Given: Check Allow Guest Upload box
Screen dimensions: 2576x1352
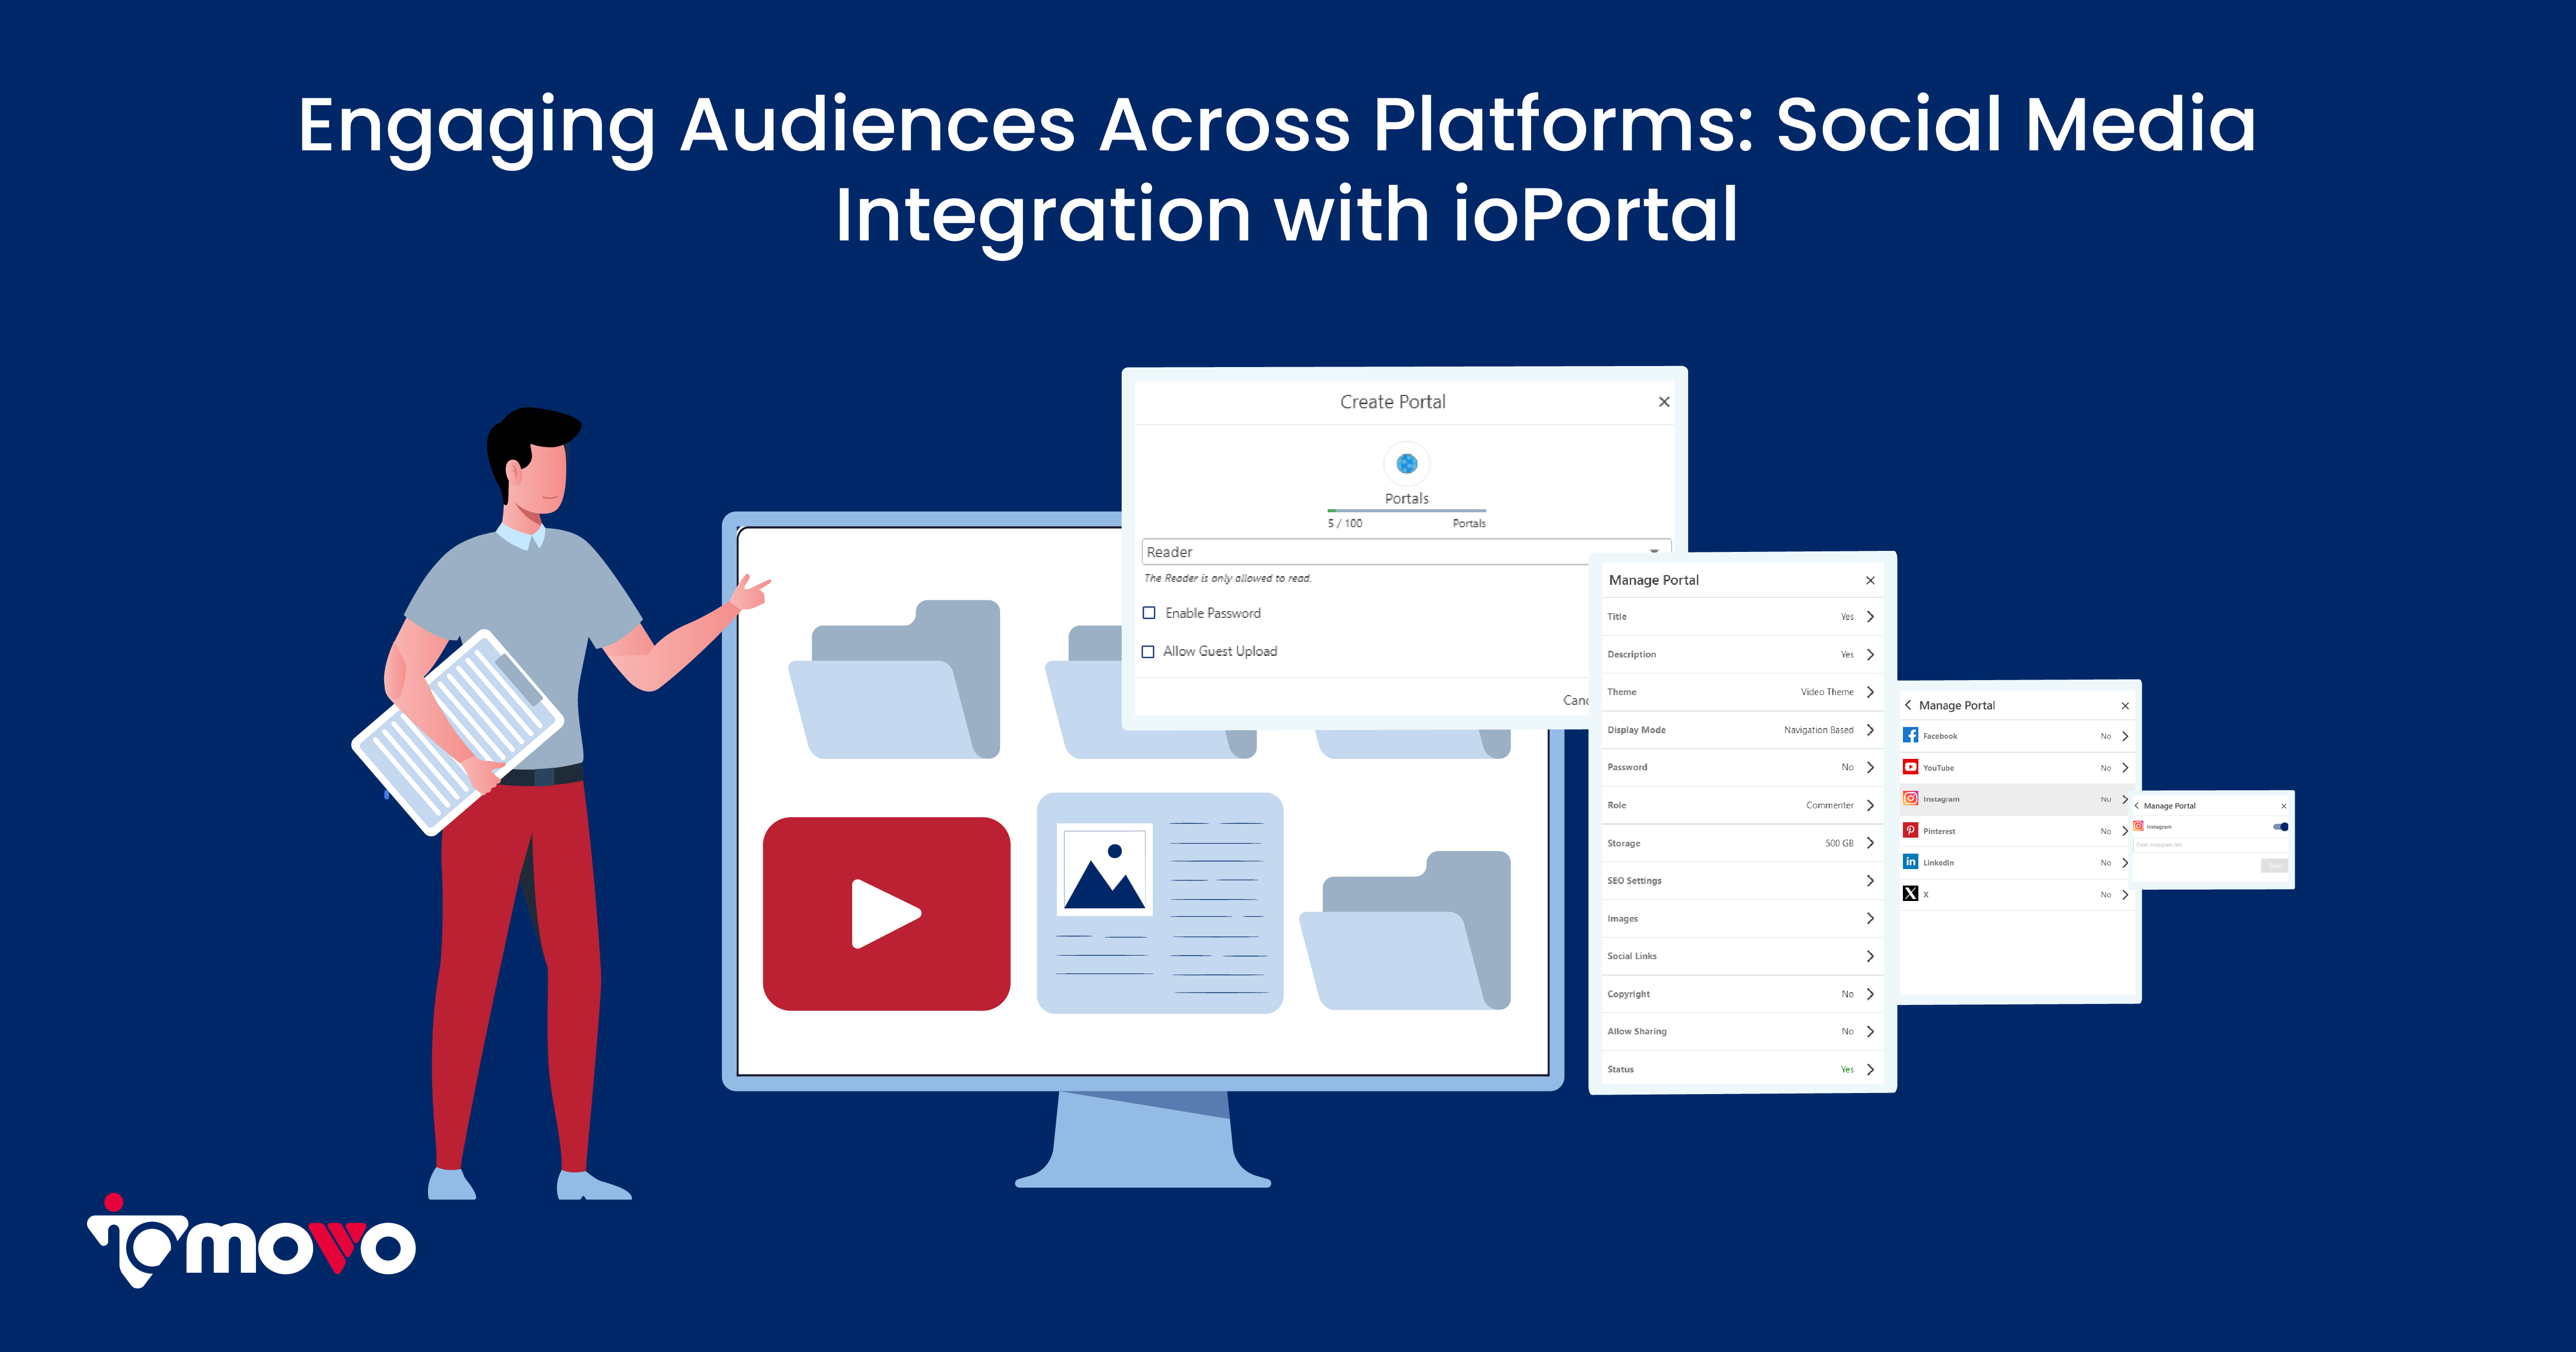Looking at the screenshot, I should (1148, 651).
